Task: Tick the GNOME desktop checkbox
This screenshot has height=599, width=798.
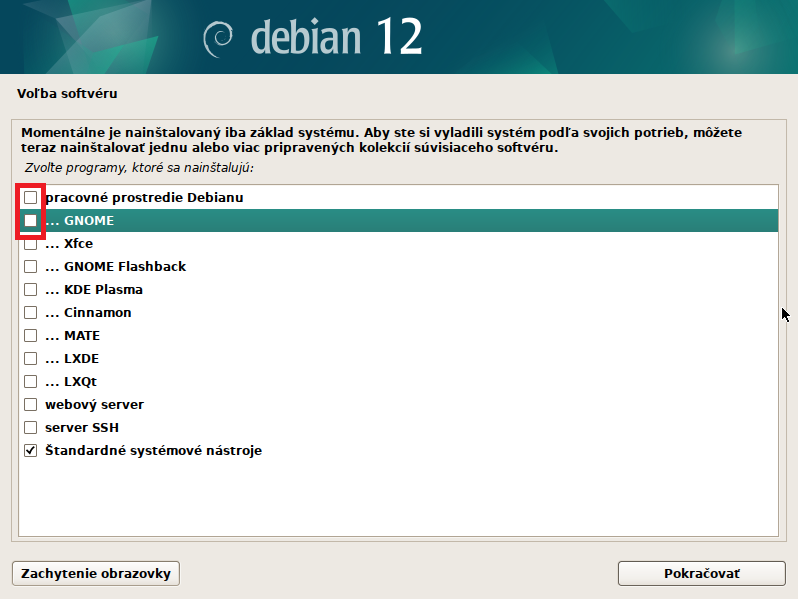Action: [x=31, y=221]
